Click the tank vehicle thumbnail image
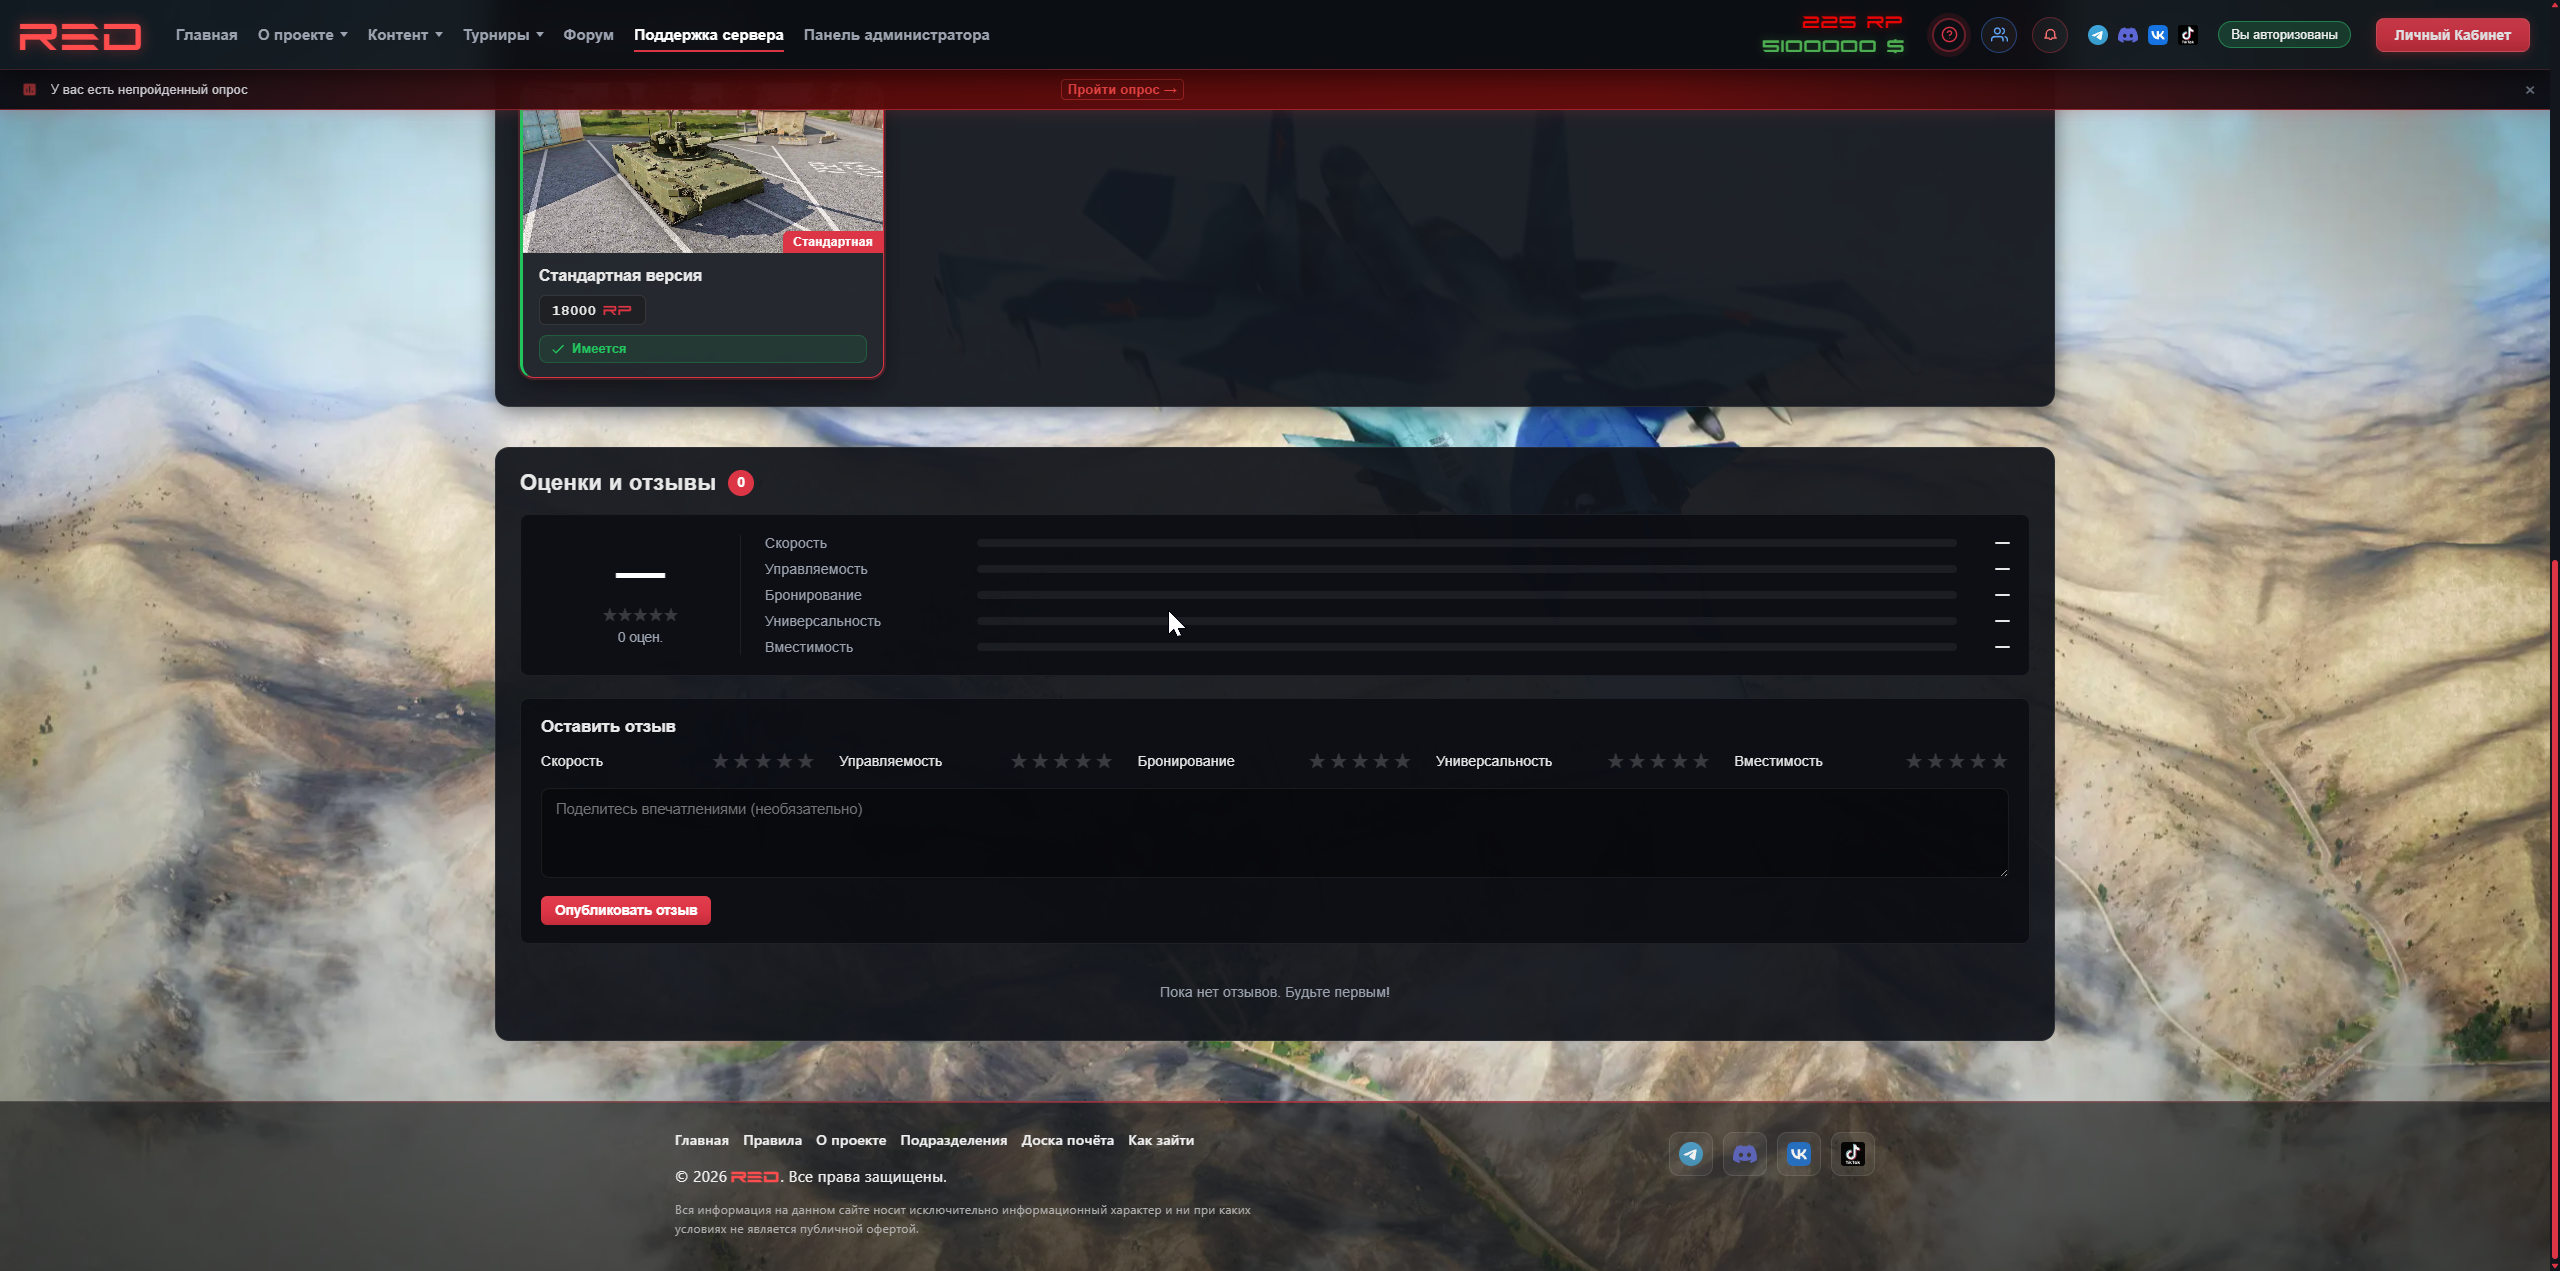 pos(703,181)
